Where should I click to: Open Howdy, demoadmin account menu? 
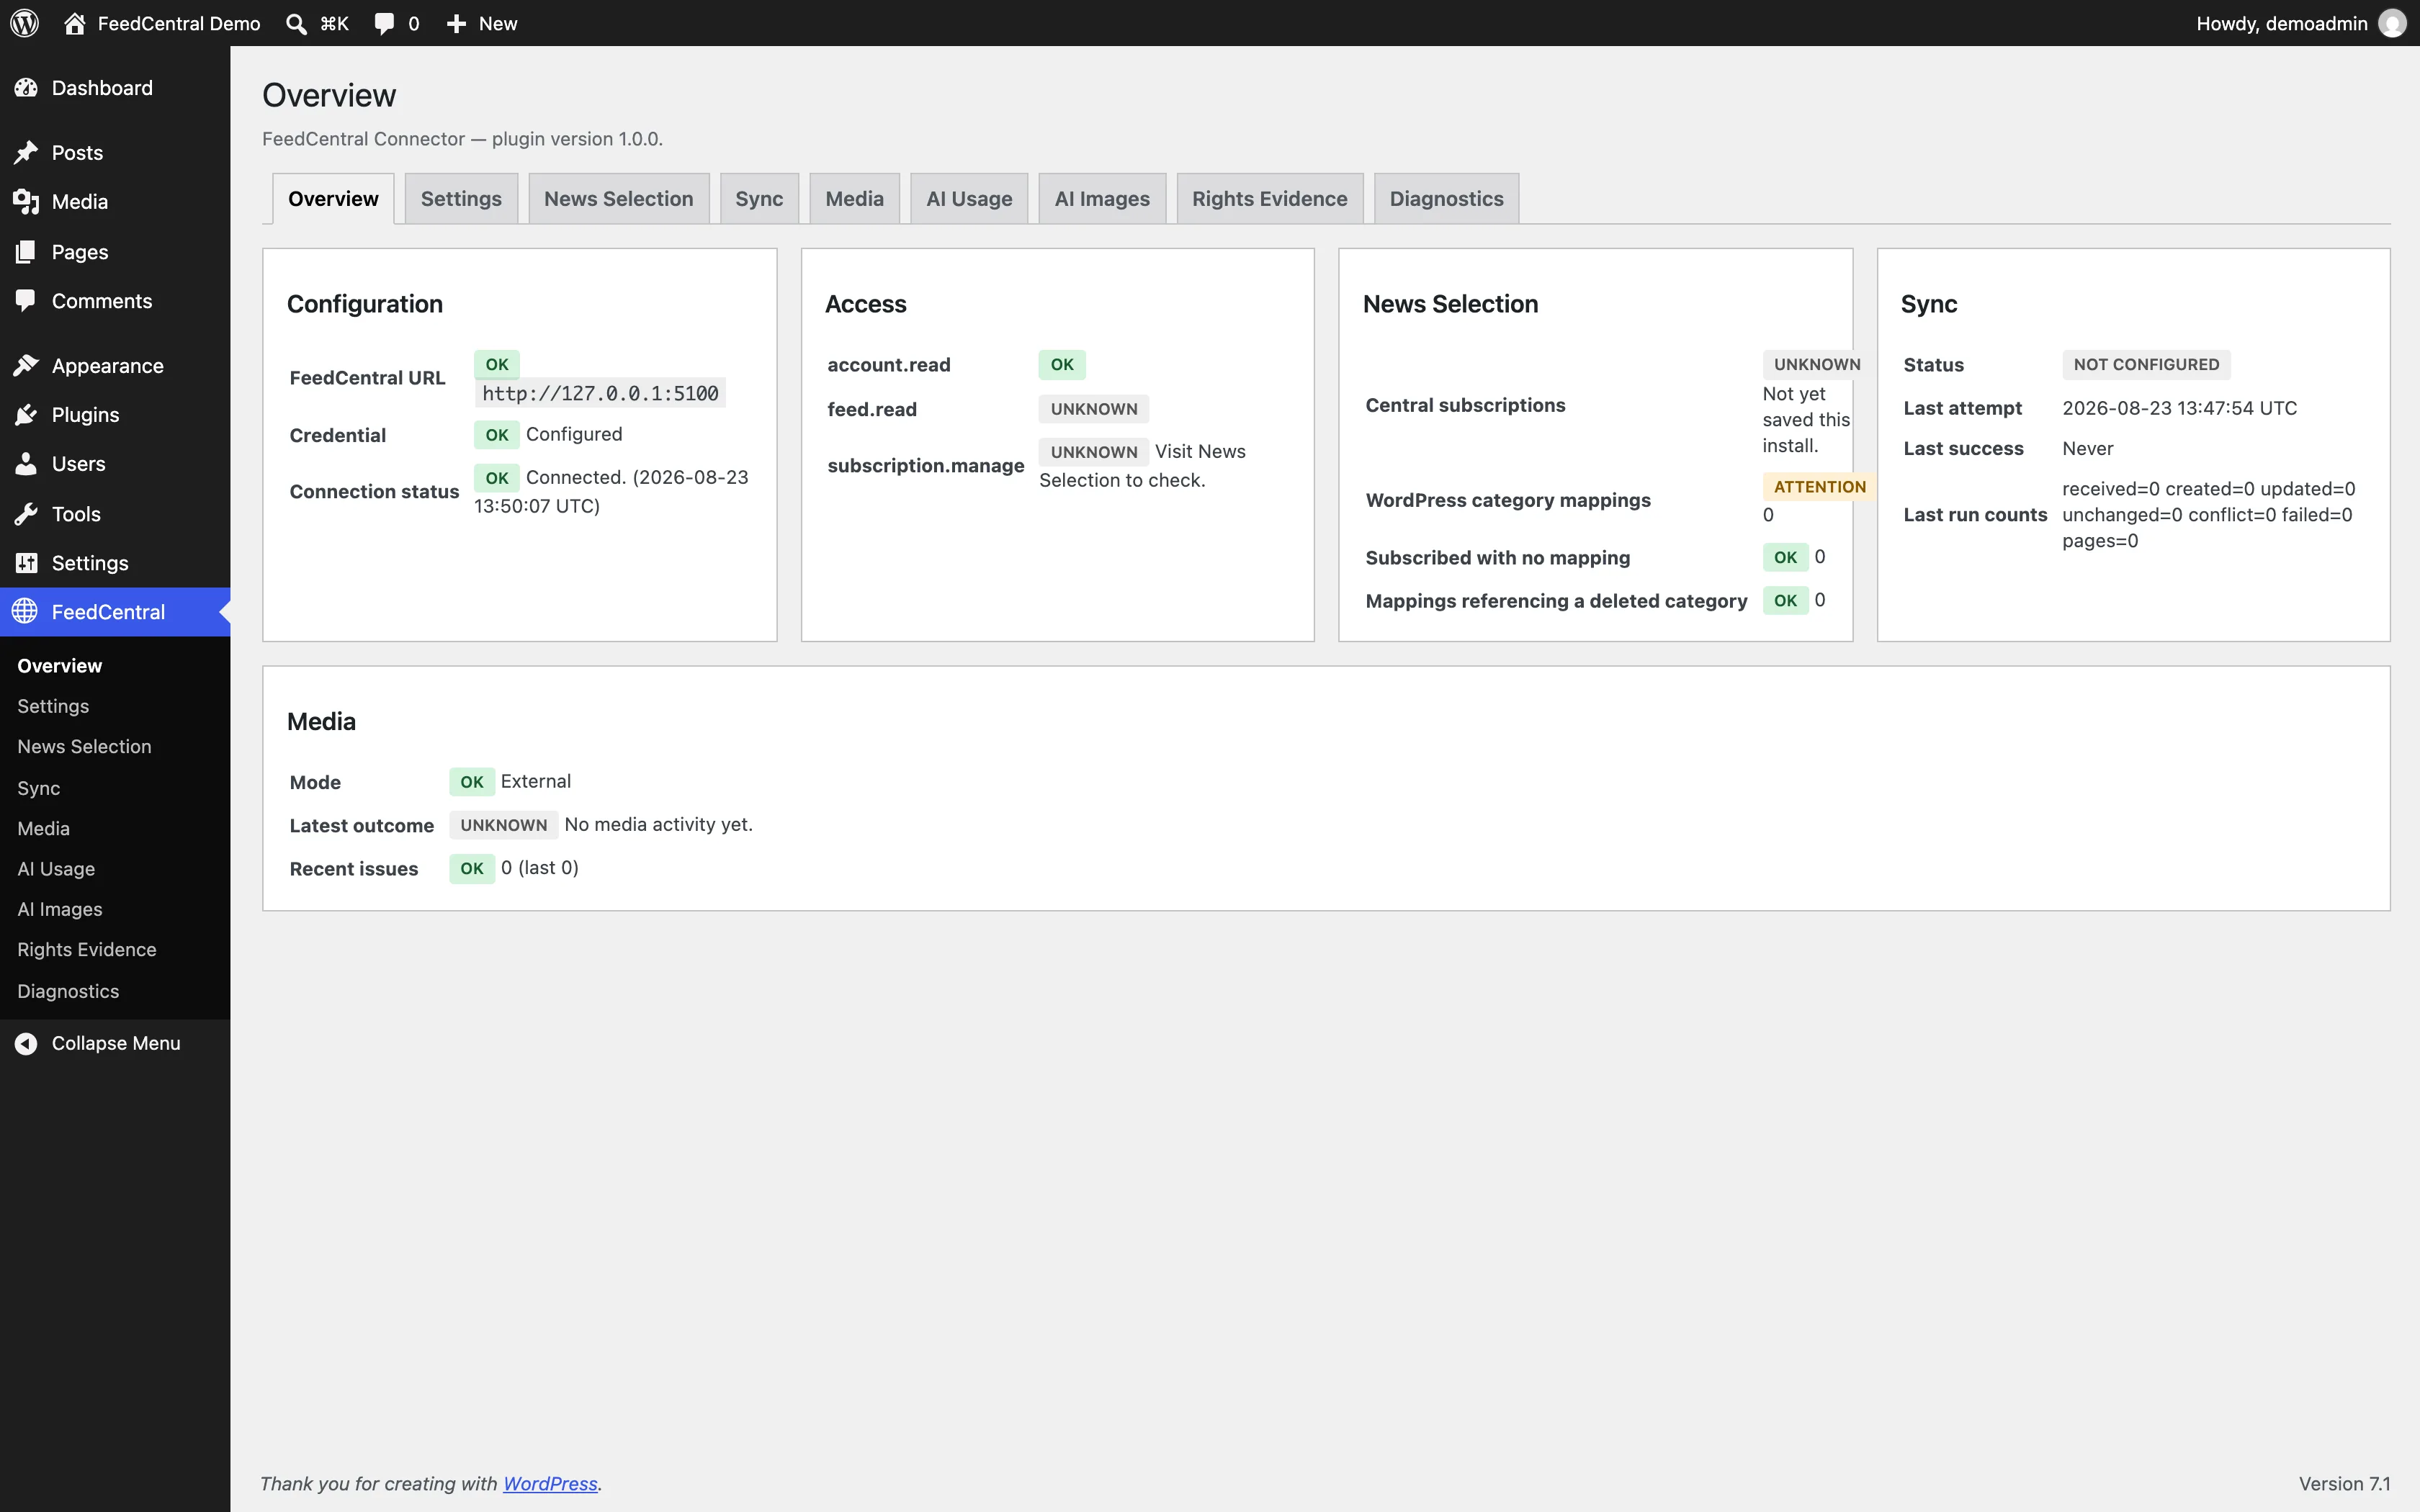click(2301, 23)
